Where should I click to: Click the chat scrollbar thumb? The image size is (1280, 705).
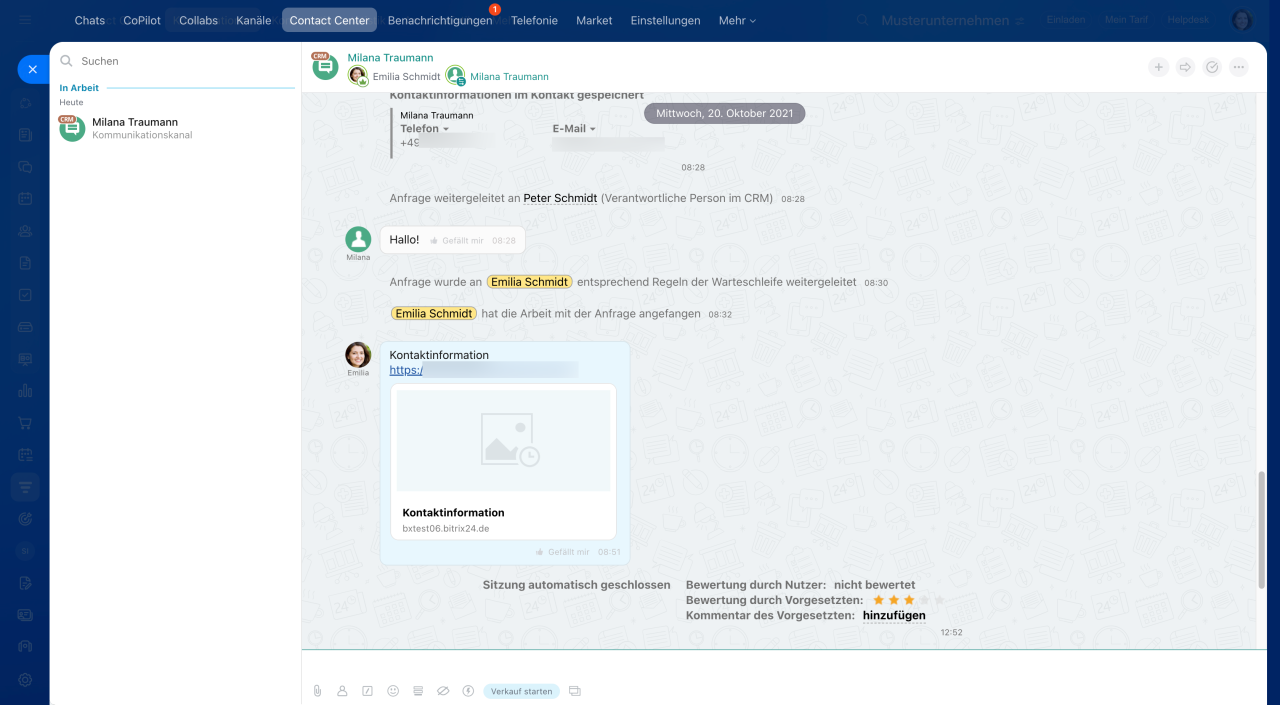(1261, 530)
